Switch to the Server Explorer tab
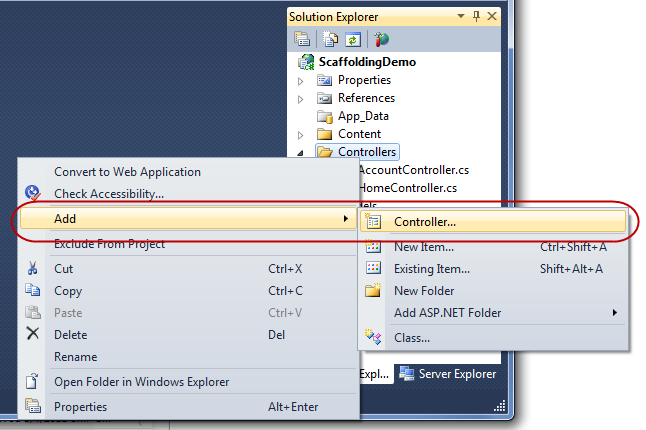This screenshot has height=430, width=646. pyautogui.click(x=447, y=374)
